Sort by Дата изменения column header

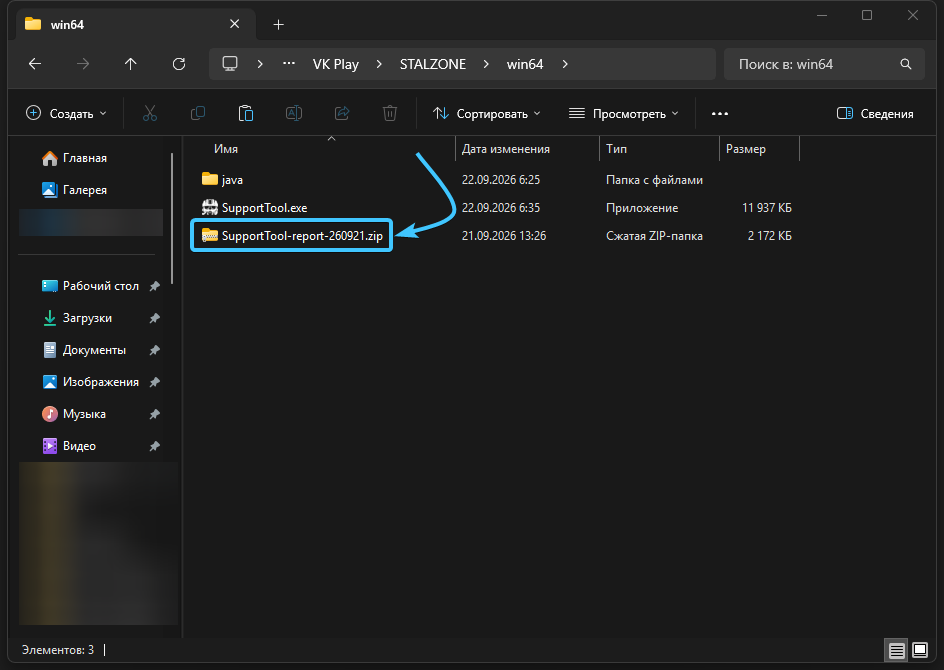pos(506,149)
